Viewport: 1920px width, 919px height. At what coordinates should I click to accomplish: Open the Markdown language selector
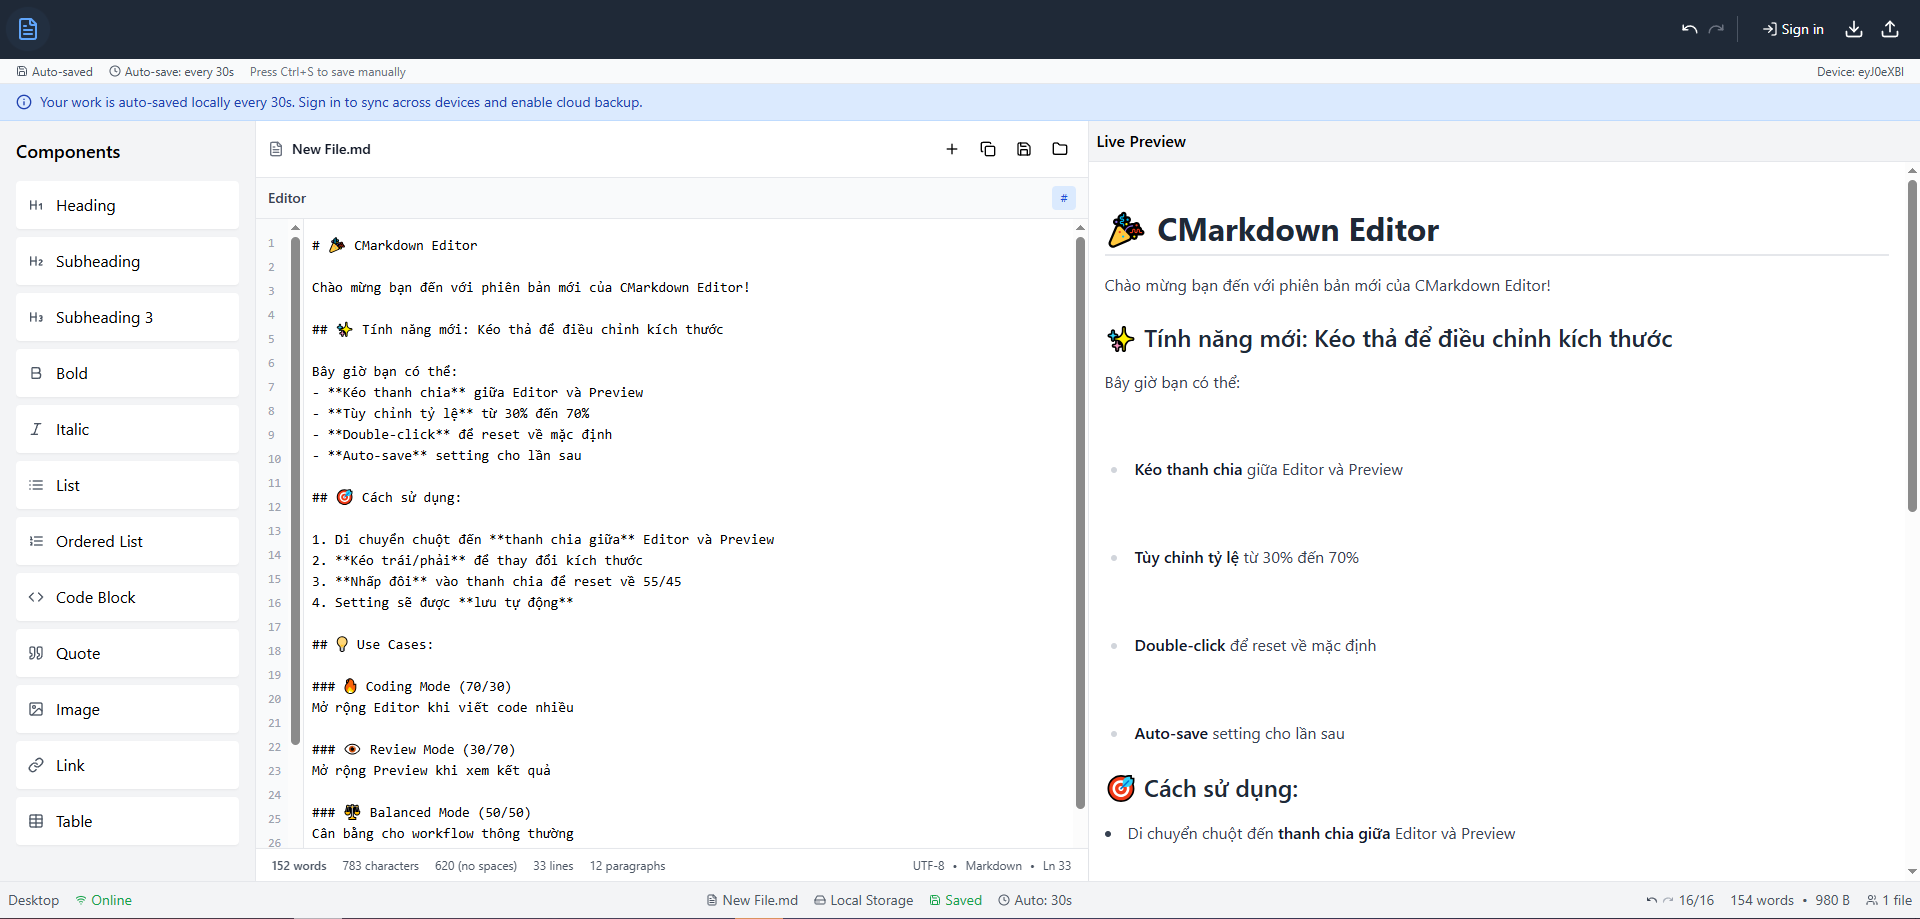[993, 865]
